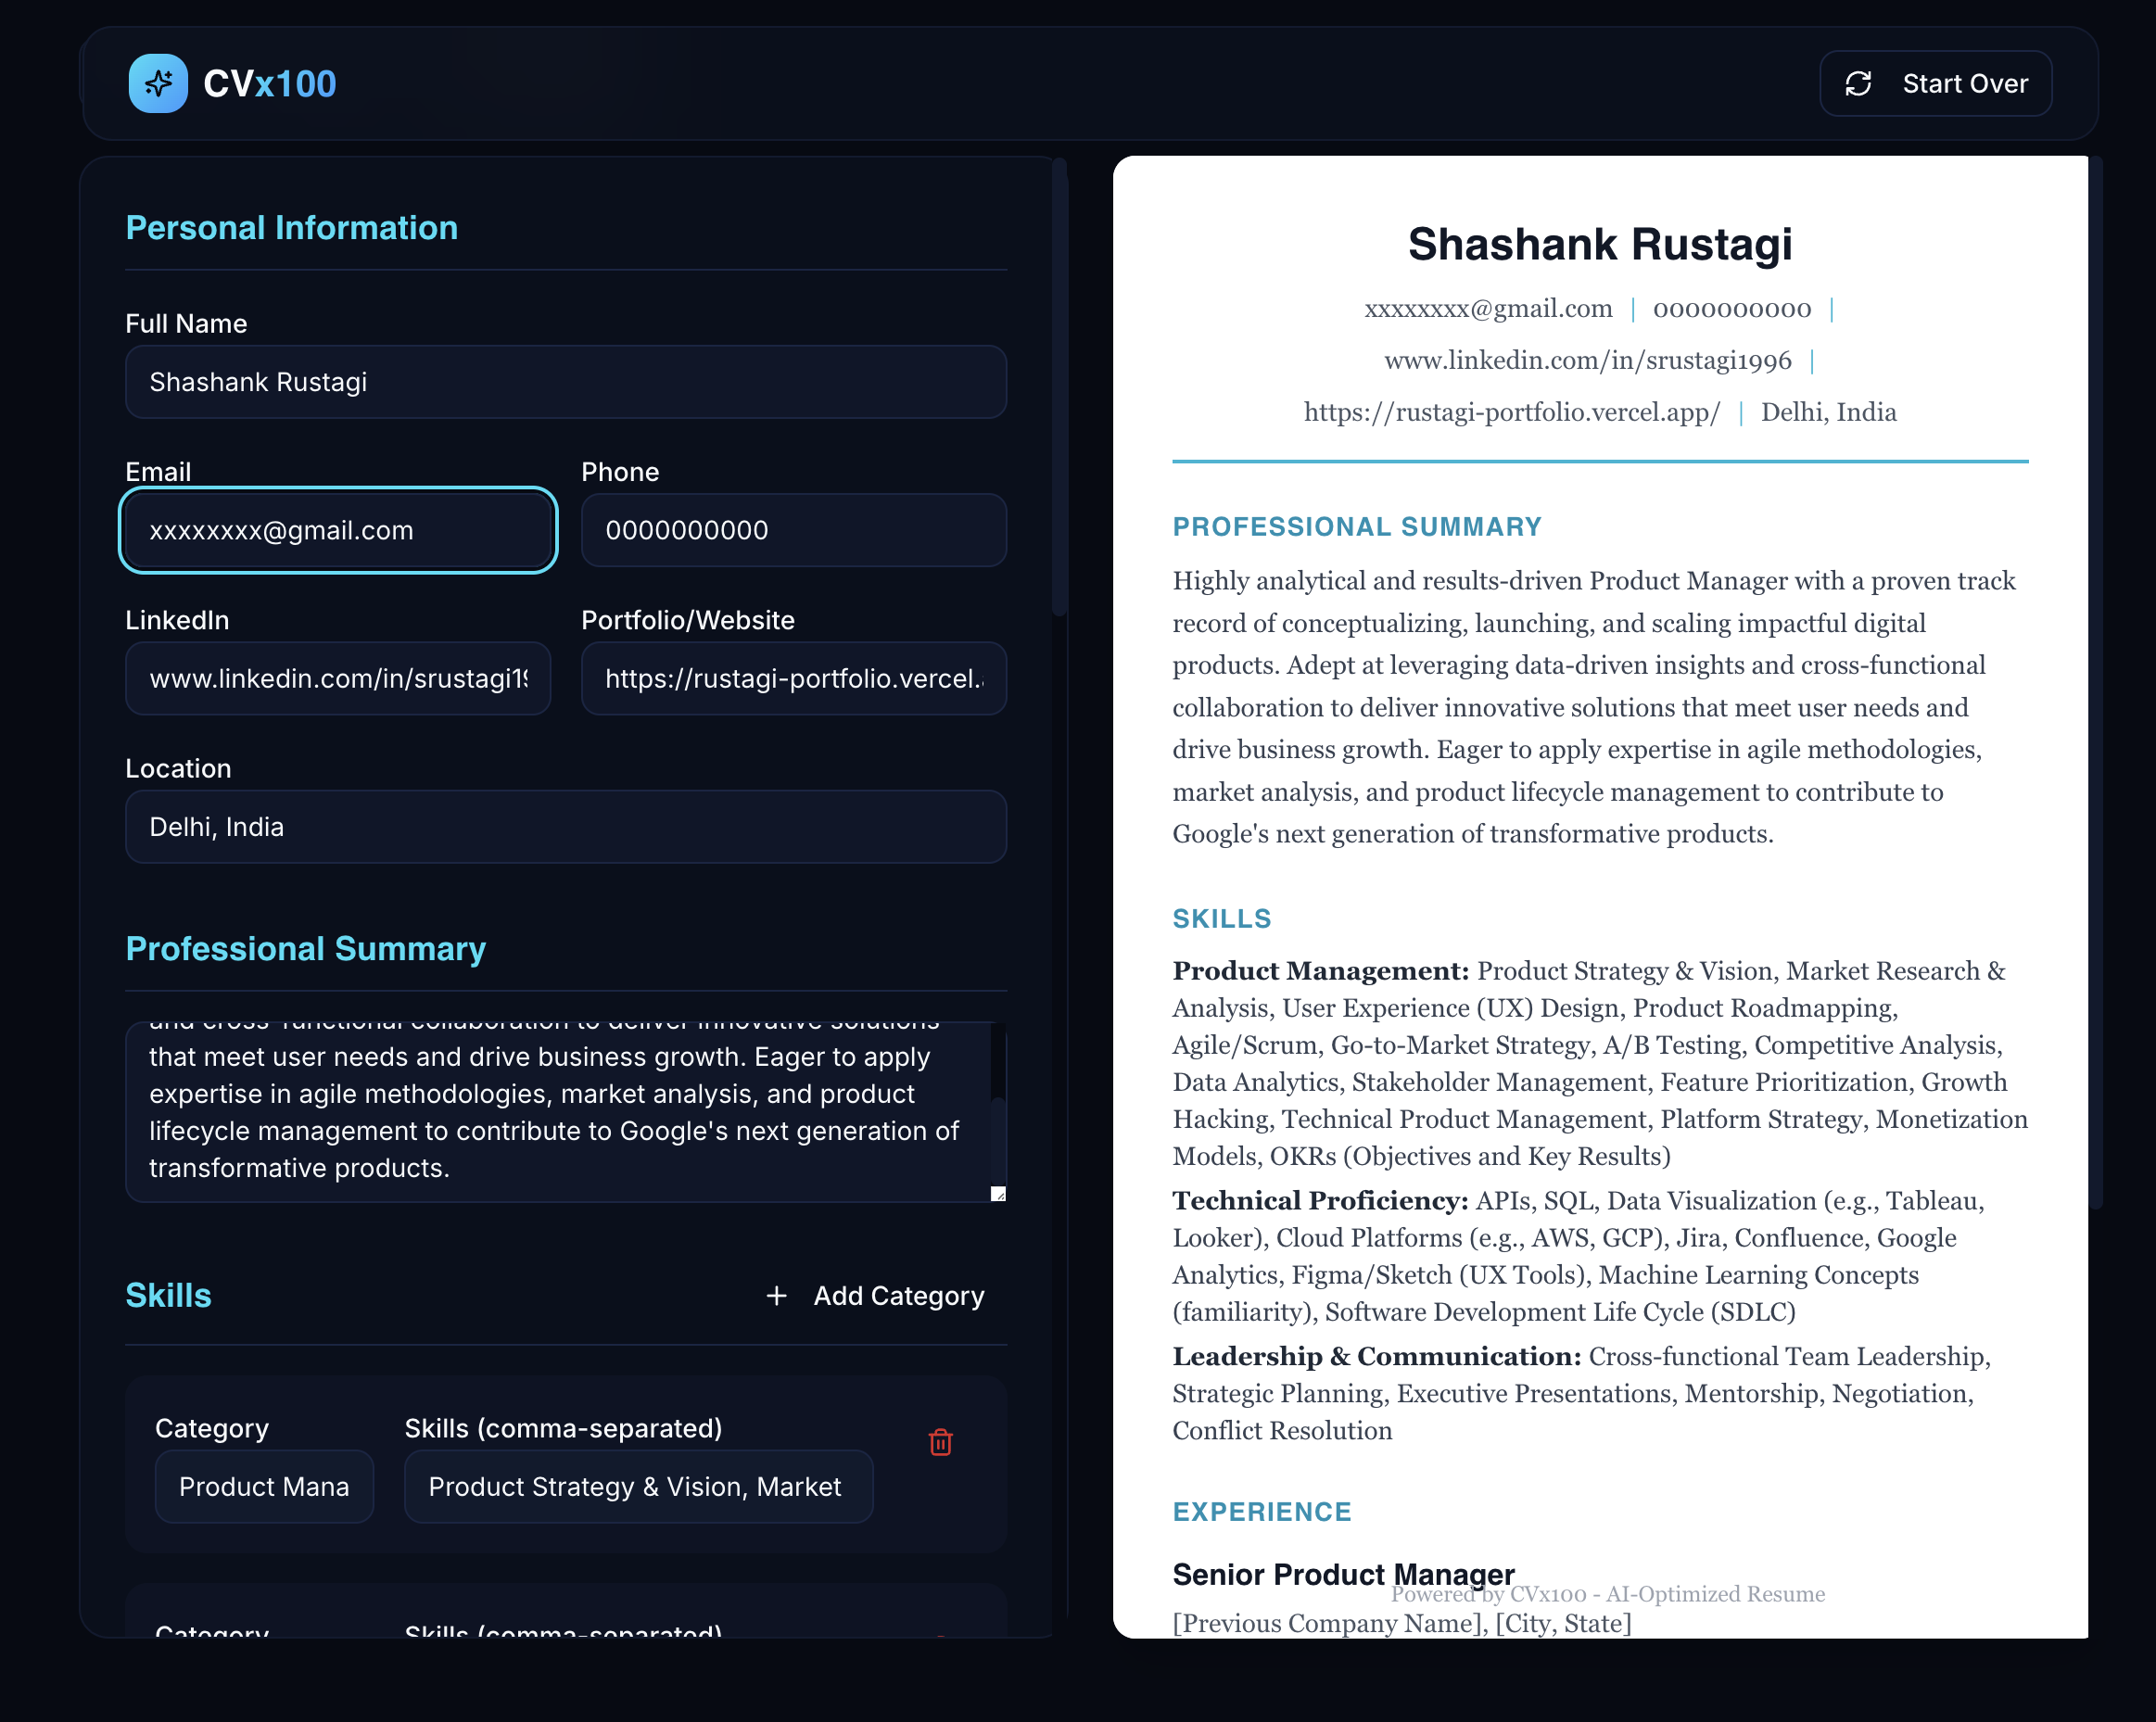Click the resize grip of the summary textarea
This screenshot has height=1722, width=2156.
click(x=997, y=1194)
